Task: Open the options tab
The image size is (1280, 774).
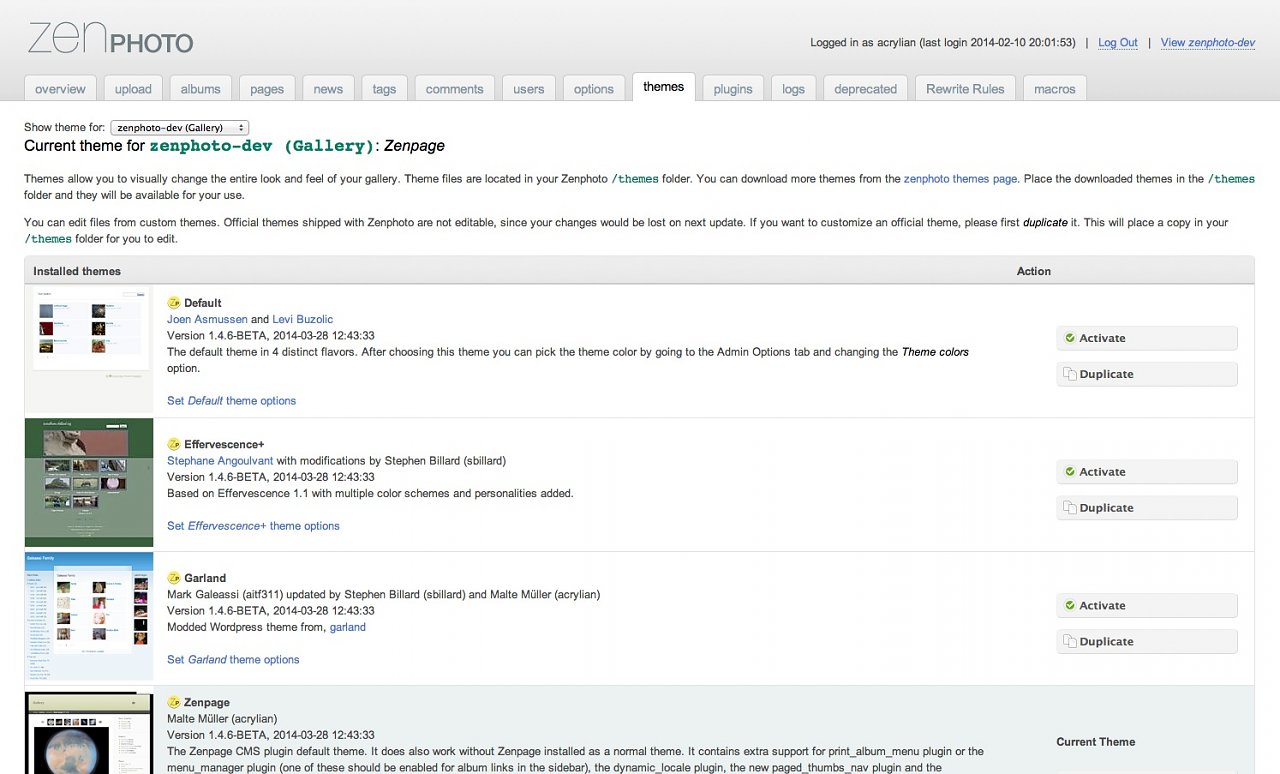Action: (593, 89)
